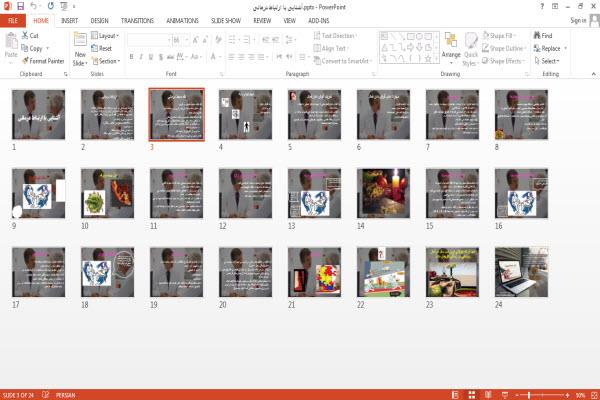This screenshot has height=400, width=600.
Task: Open the Clipboard pane launcher
Action: pyautogui.click(x=66, y=74)
